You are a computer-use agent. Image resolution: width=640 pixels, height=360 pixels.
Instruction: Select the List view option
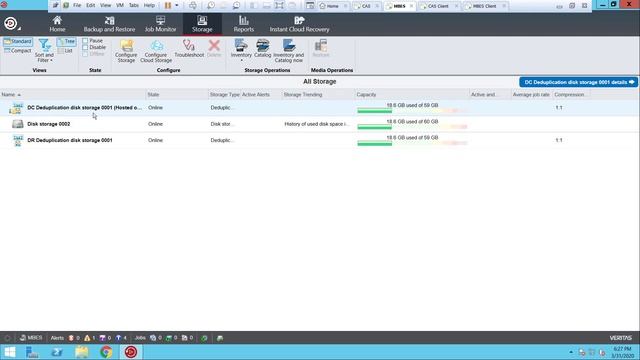pyautogui.click(x=65, y=51)
